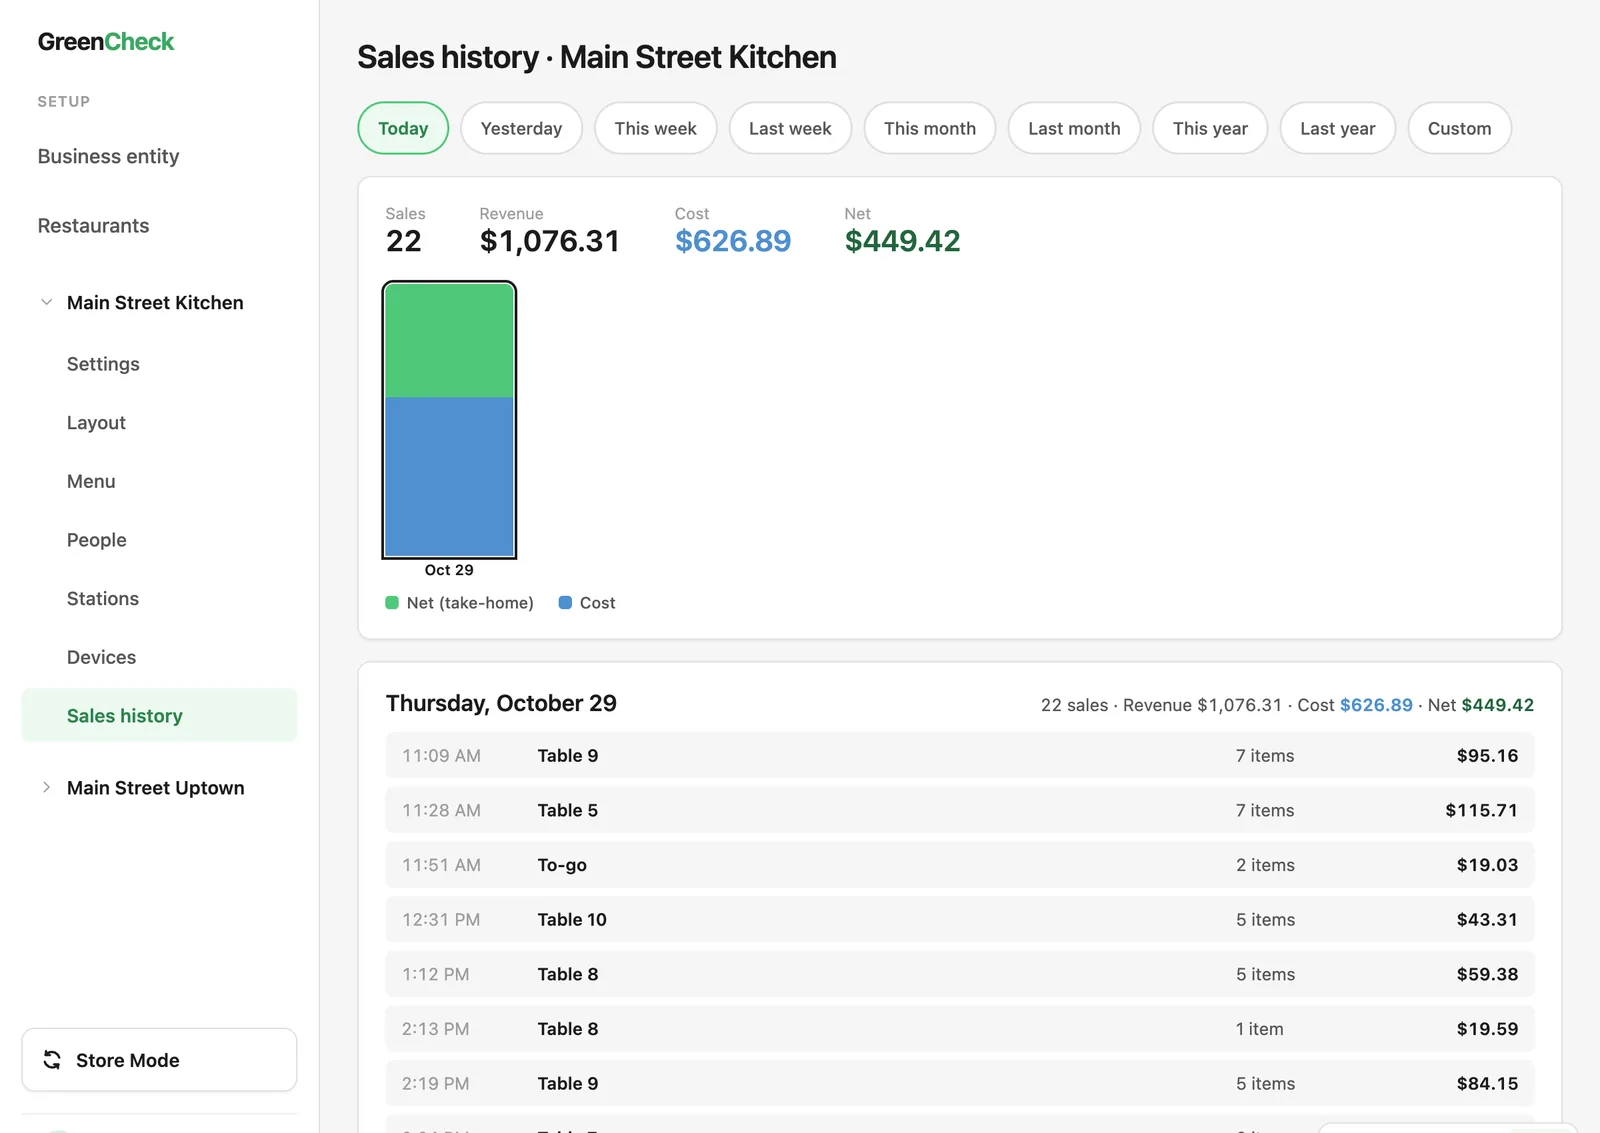1600x1133 pixels.
Task: Choose the Last year range
Action: [x=1338, y=128]
